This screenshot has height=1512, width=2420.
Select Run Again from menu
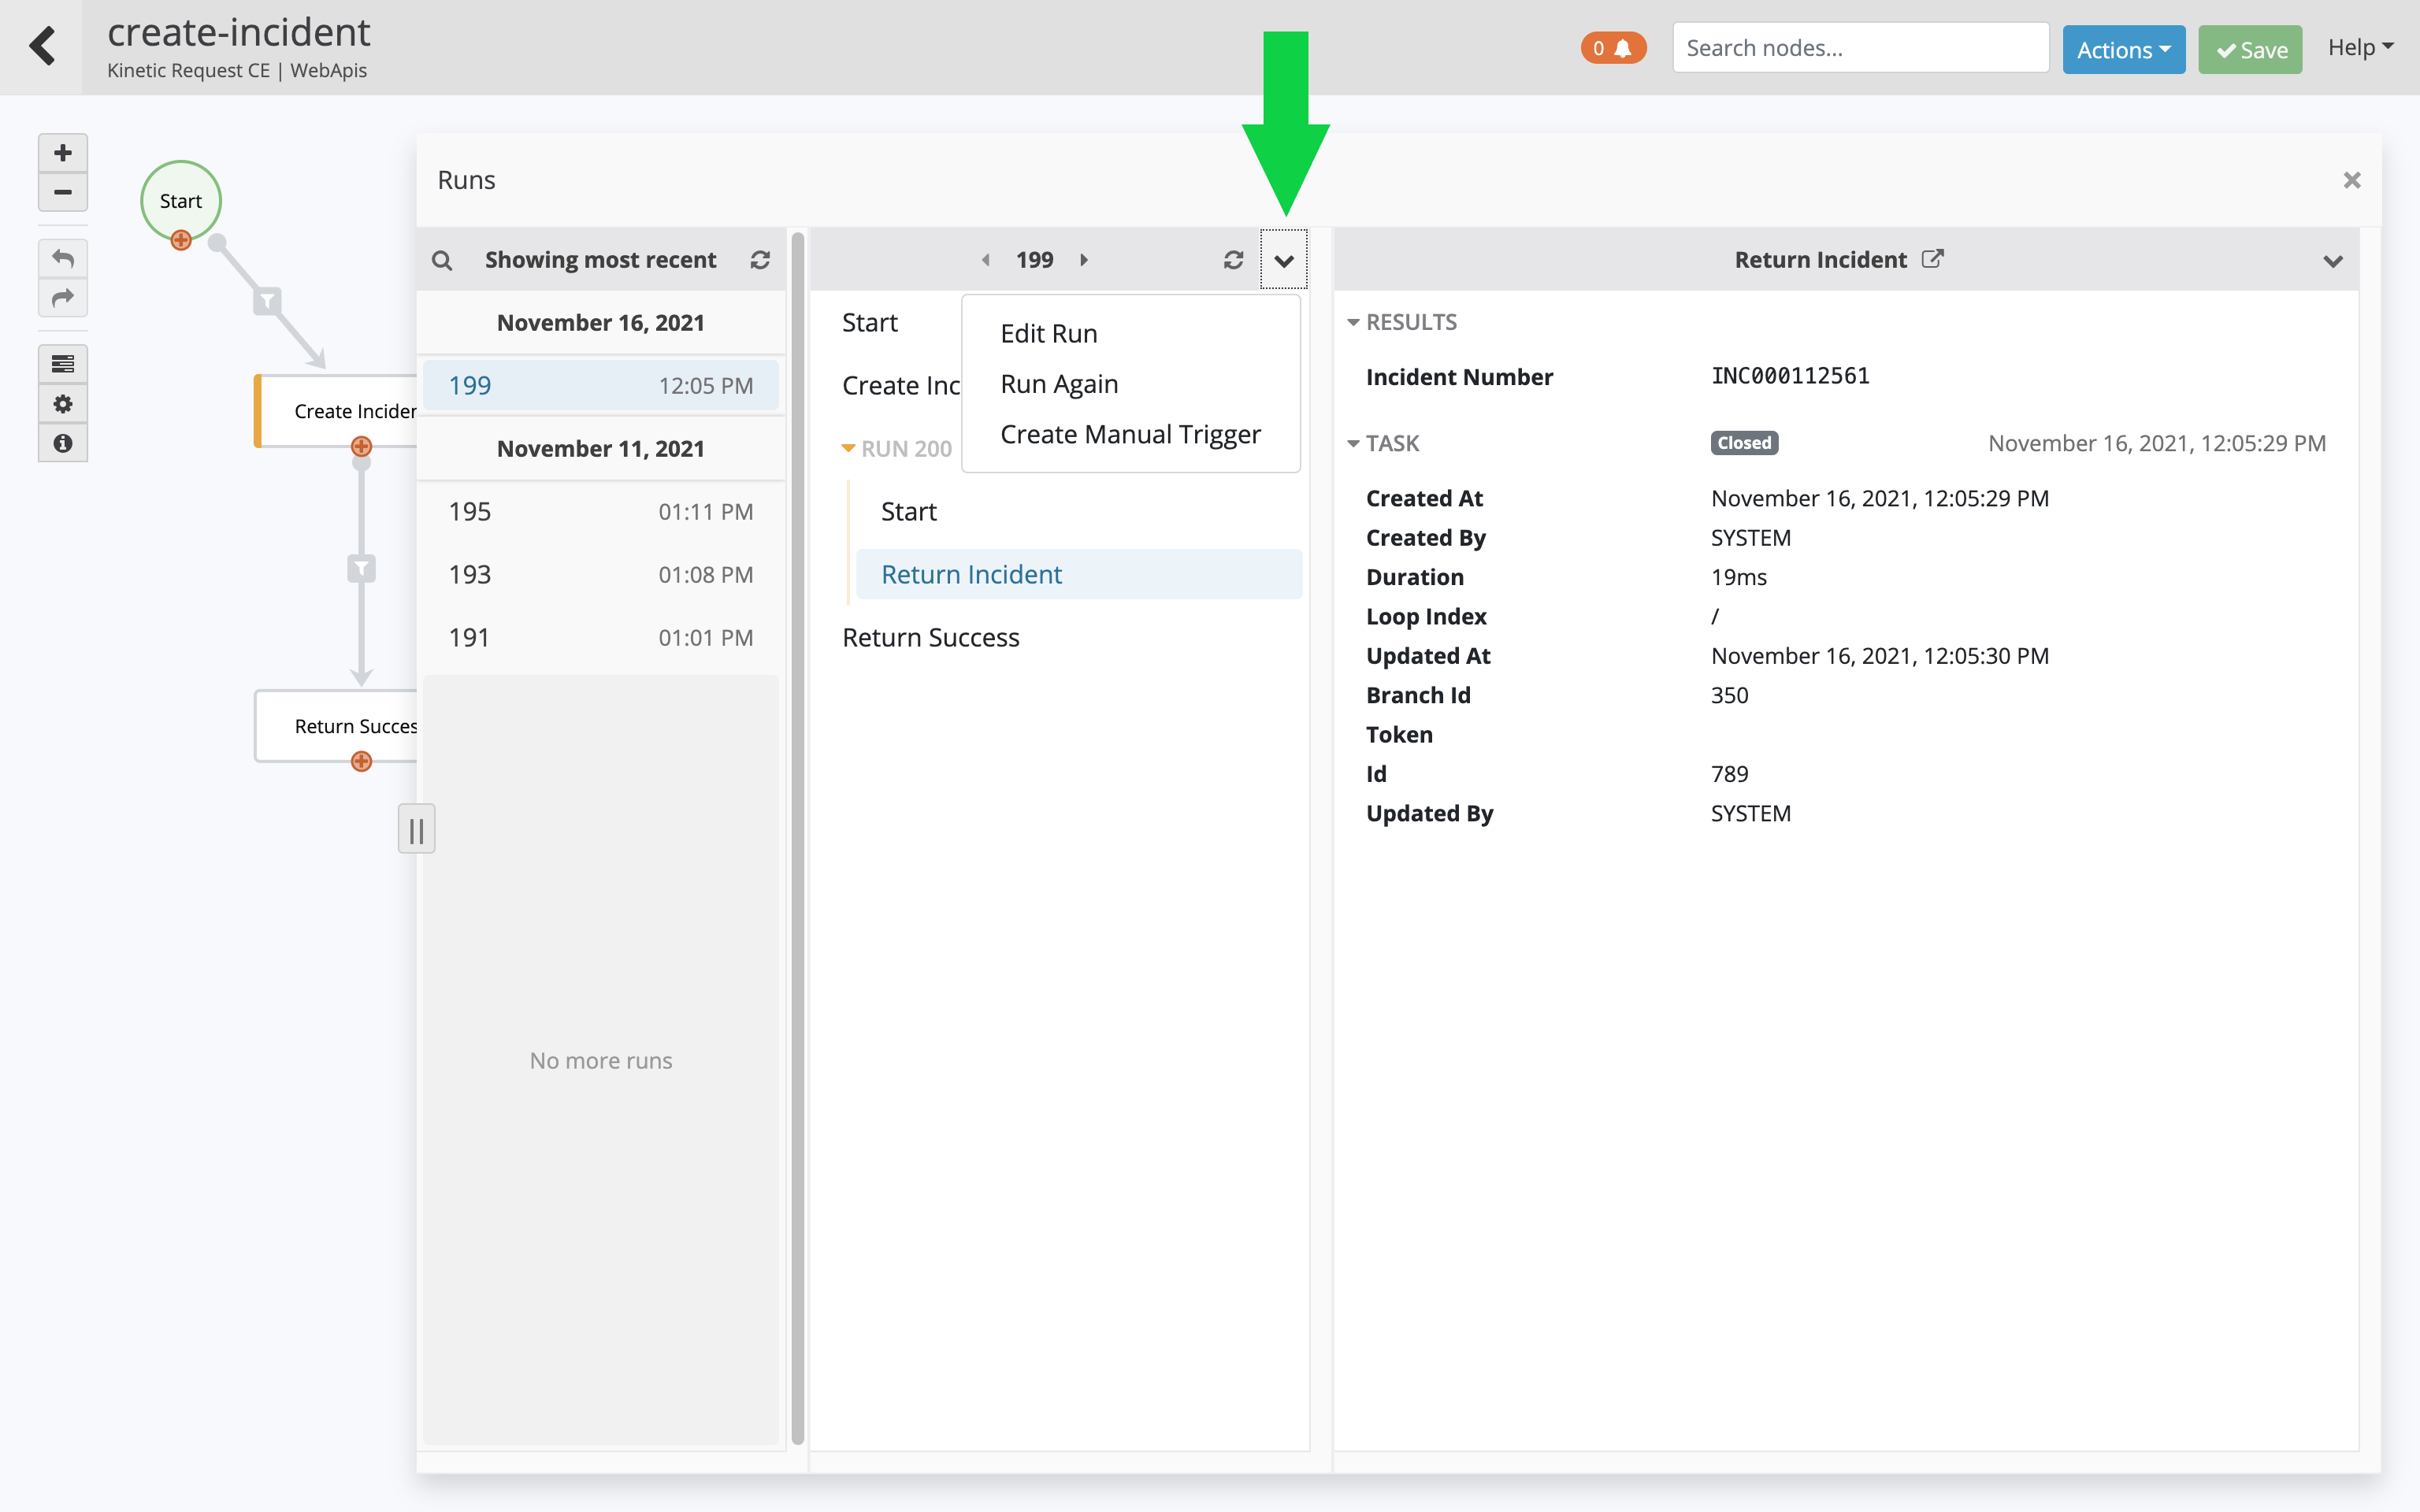(1059, 384)
